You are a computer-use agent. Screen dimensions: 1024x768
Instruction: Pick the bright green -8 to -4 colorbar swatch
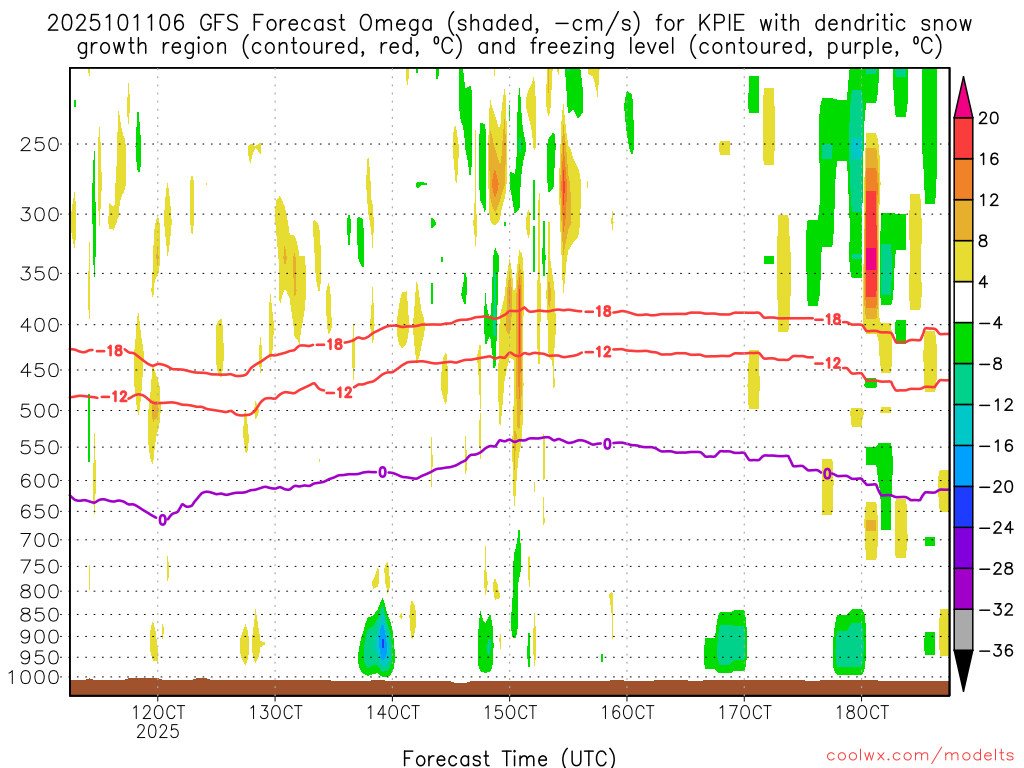(x=963, y=344)
